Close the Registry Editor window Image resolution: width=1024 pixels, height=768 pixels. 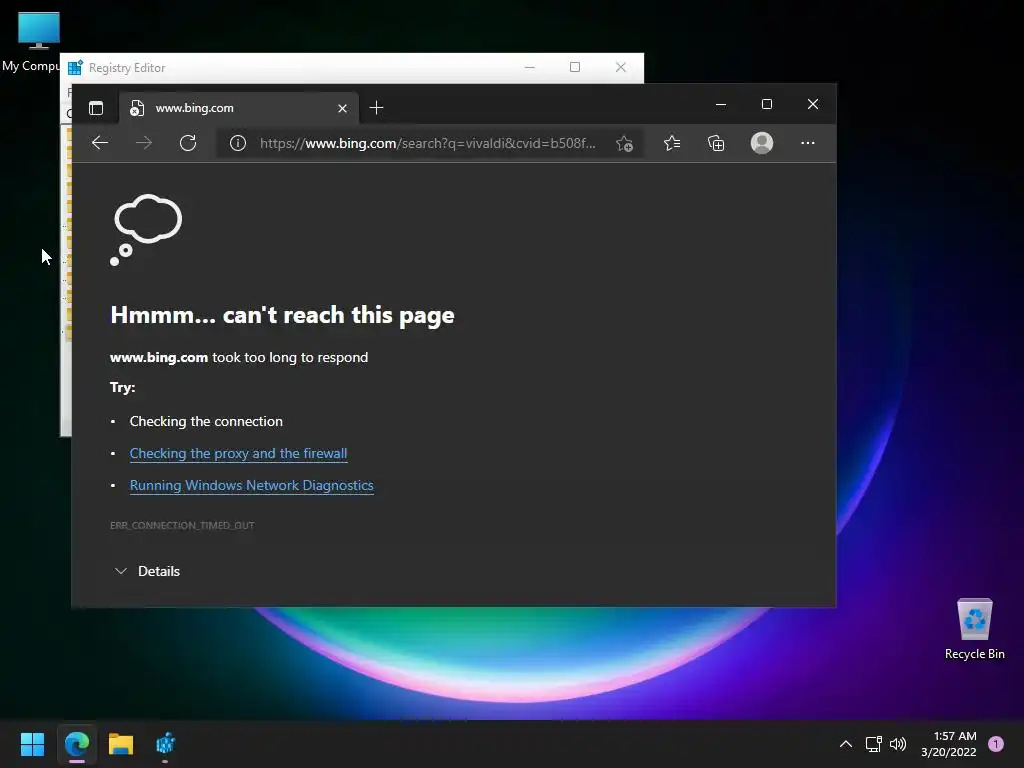(620, 67)
